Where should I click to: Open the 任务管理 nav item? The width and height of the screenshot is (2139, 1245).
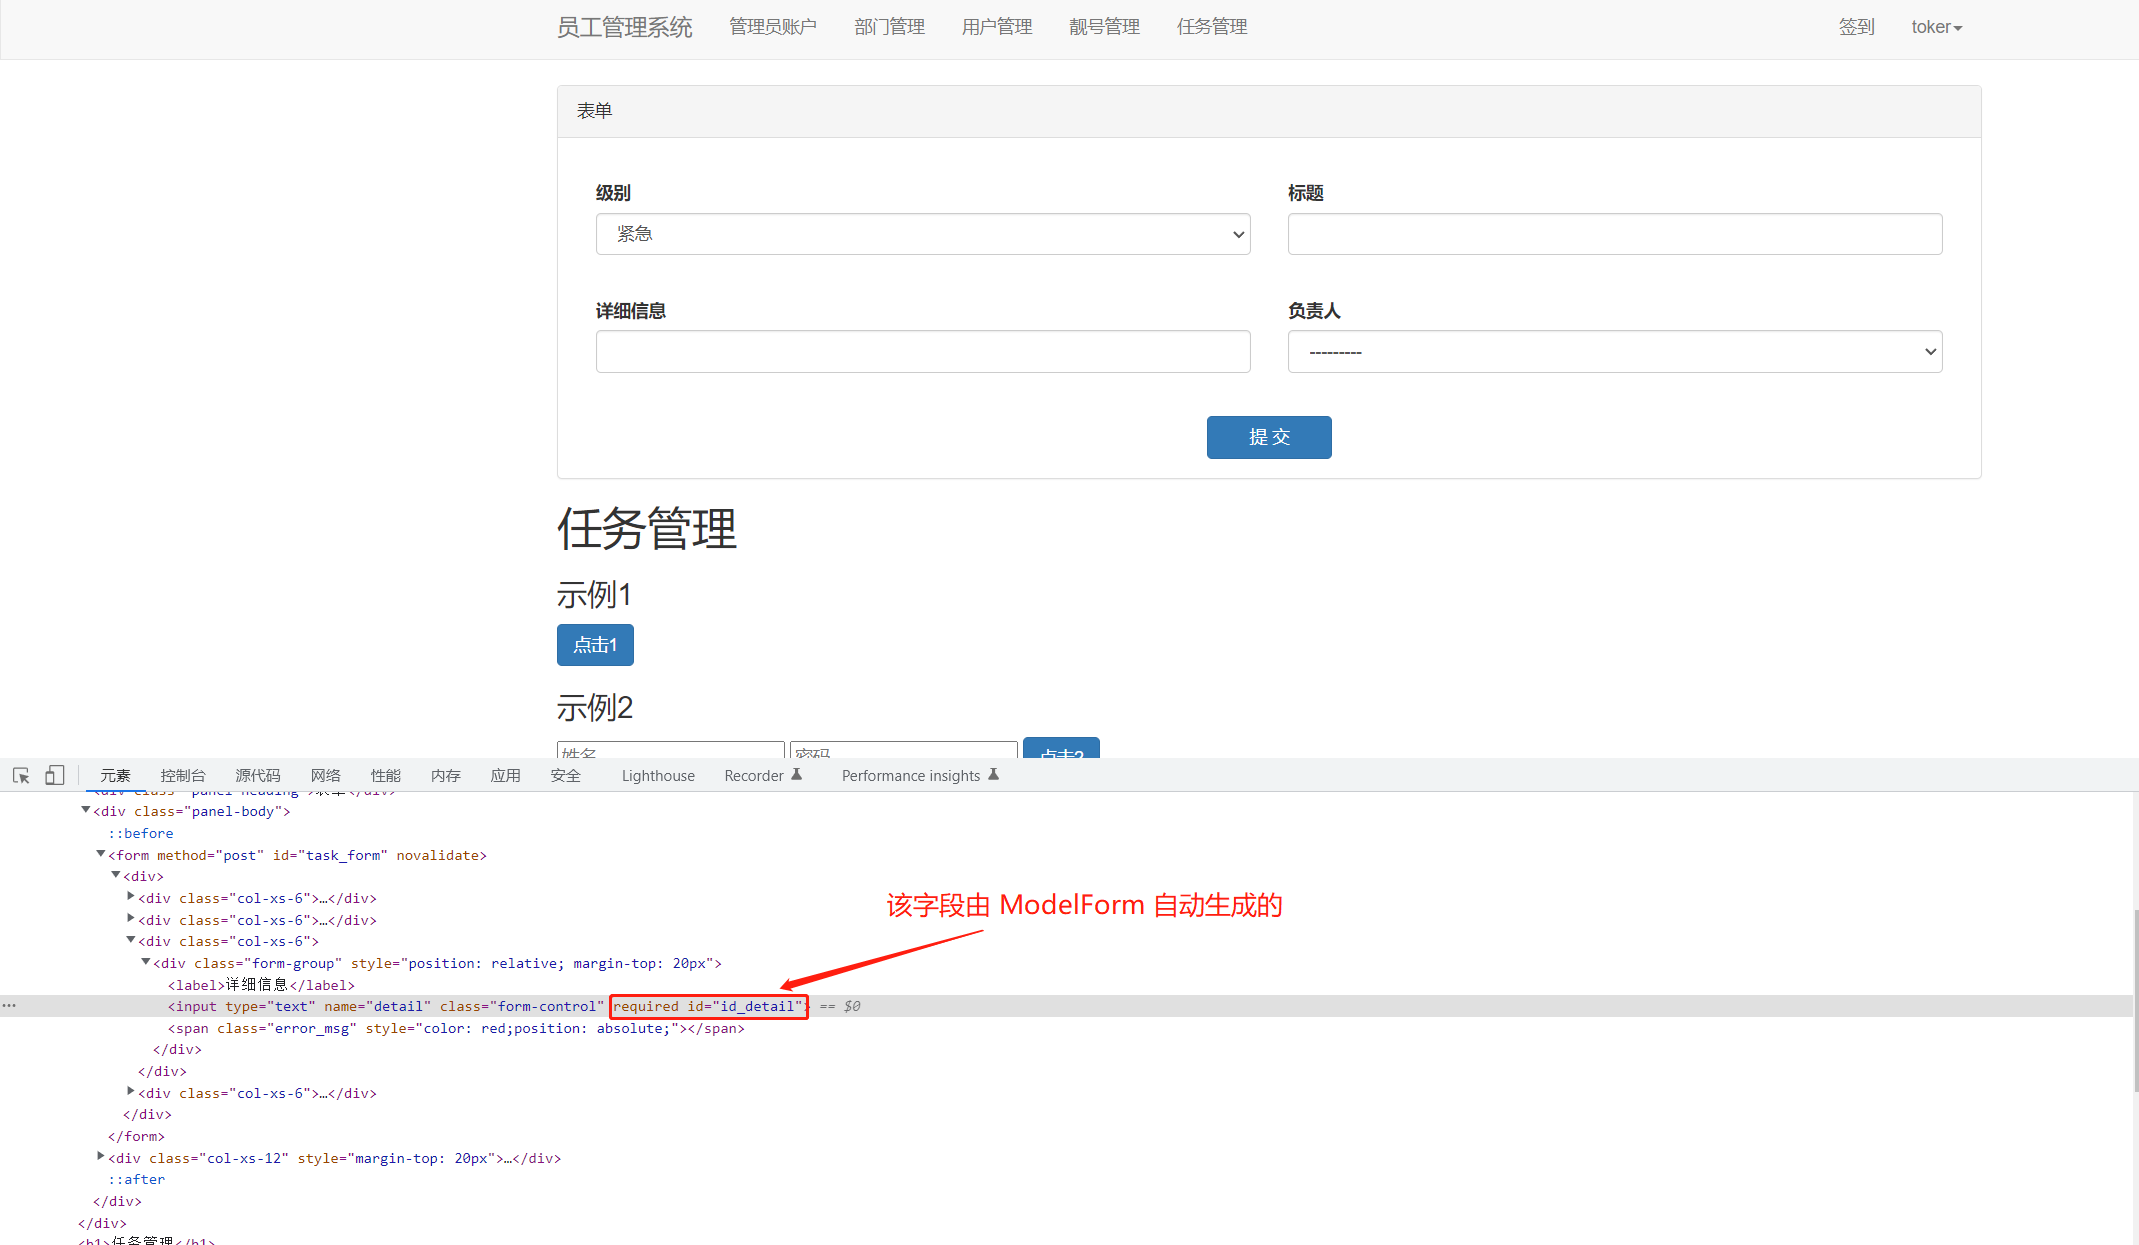[1212, 27]
